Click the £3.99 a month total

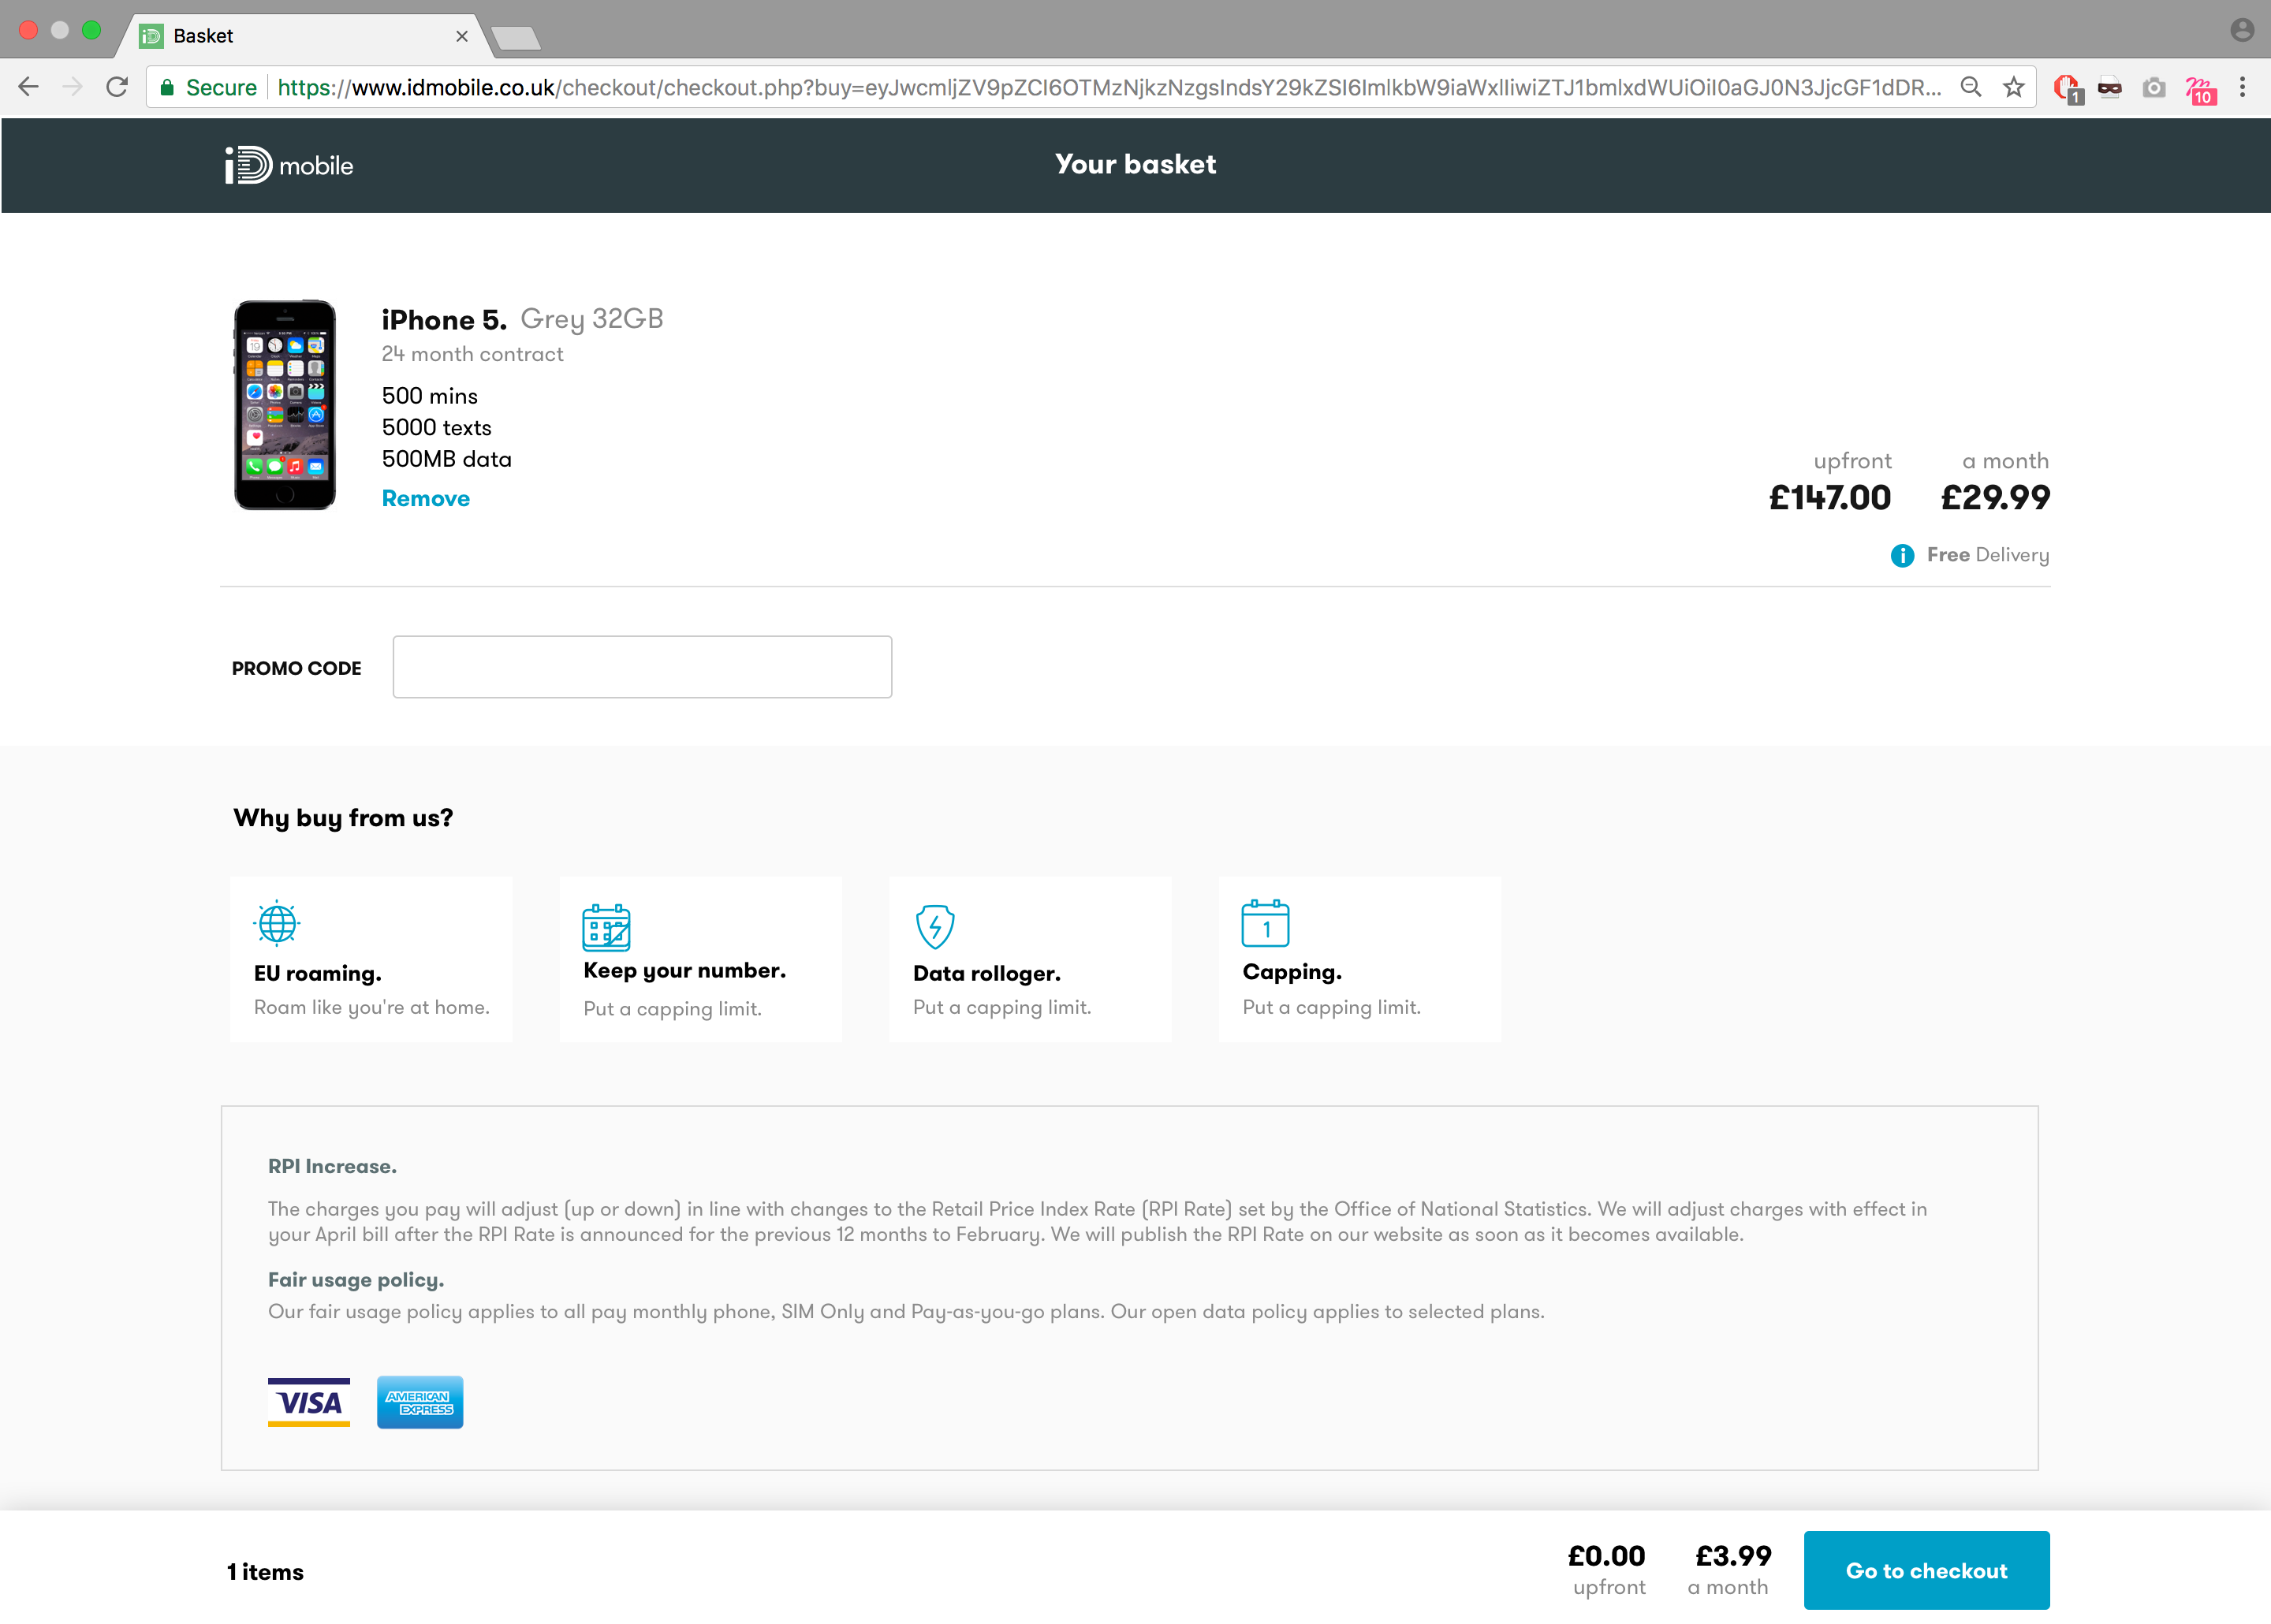pyautogui.click(x=1733, y=1556)
